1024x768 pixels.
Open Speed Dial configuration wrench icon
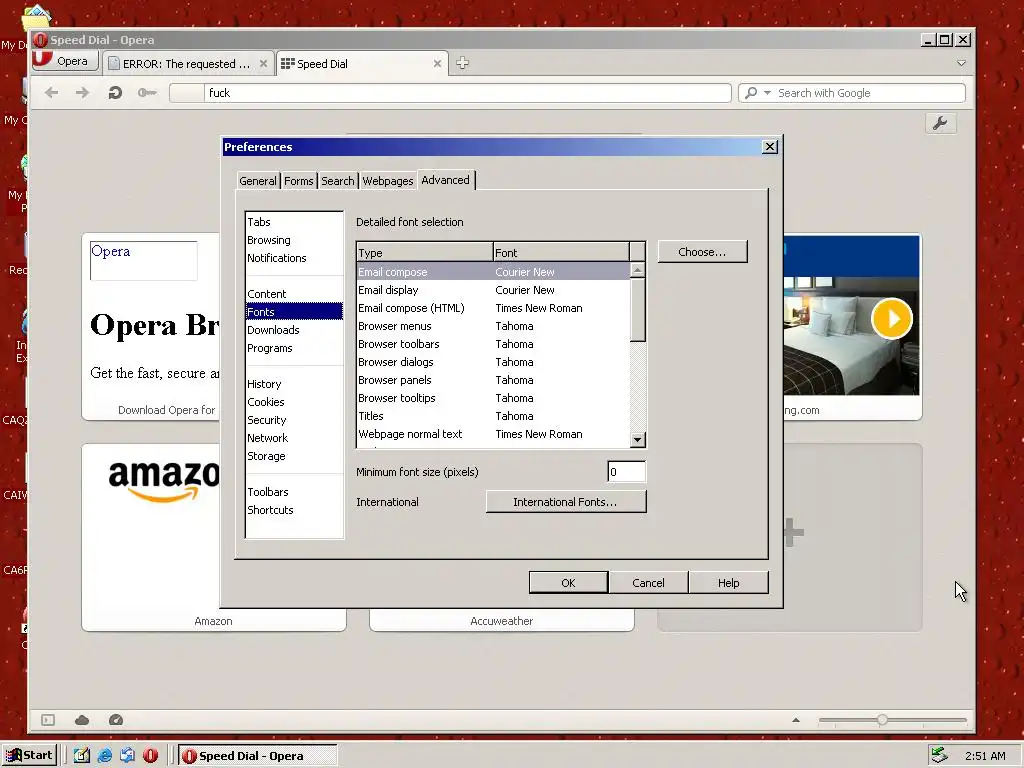(x=940, y=123)
